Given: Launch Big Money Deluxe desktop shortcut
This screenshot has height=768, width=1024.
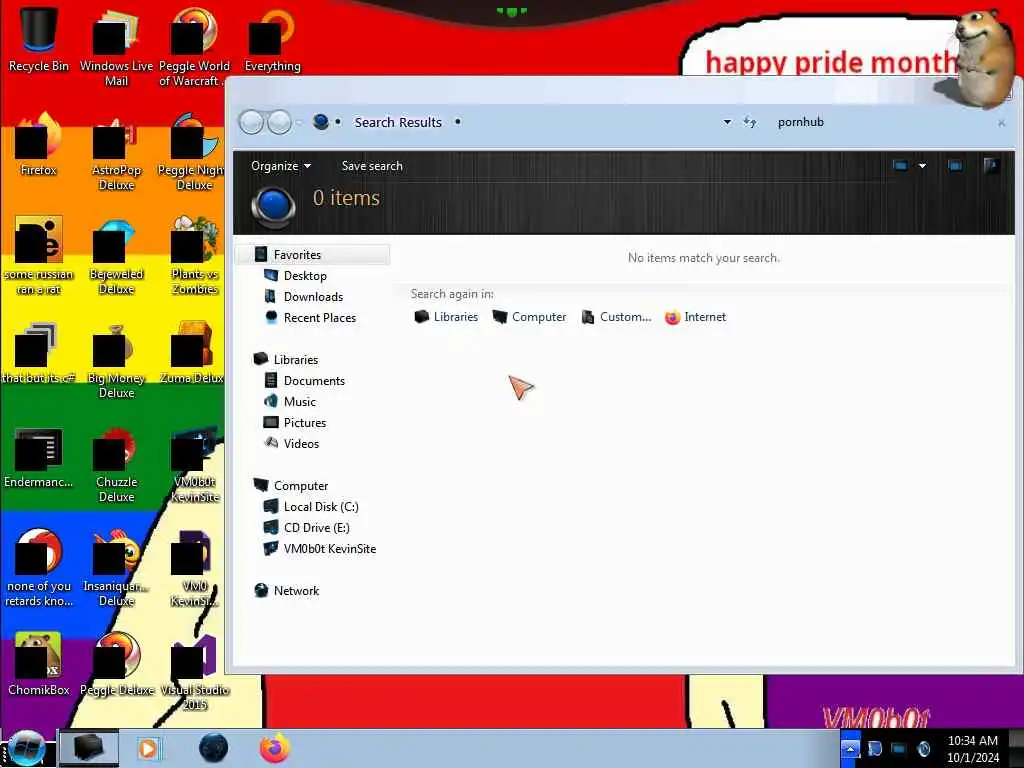Looking at the screenshot, I should coord(116,360).
